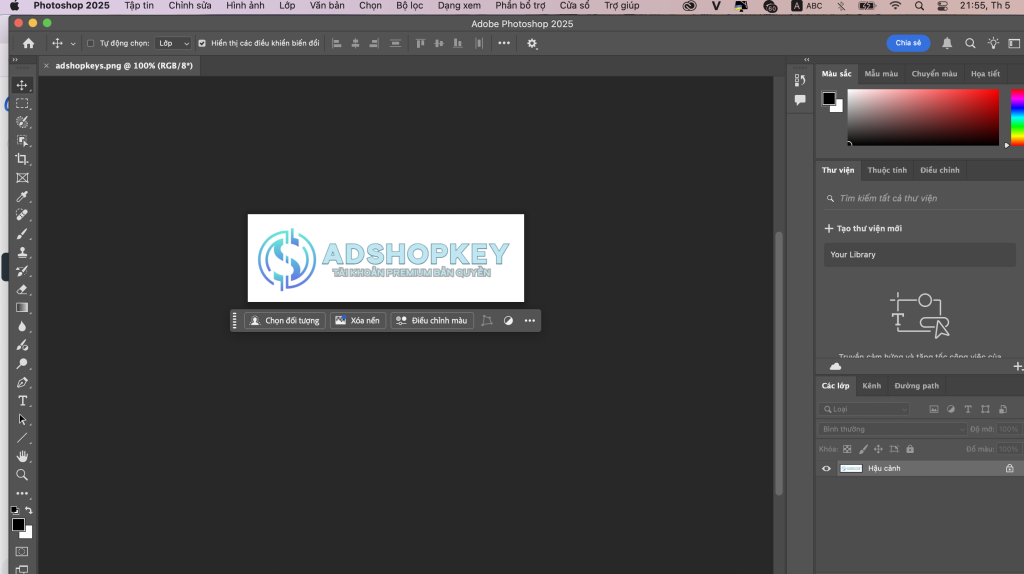Select the Clone Stamp tool
1024x574 pixels.
click(x=22, y=252)
